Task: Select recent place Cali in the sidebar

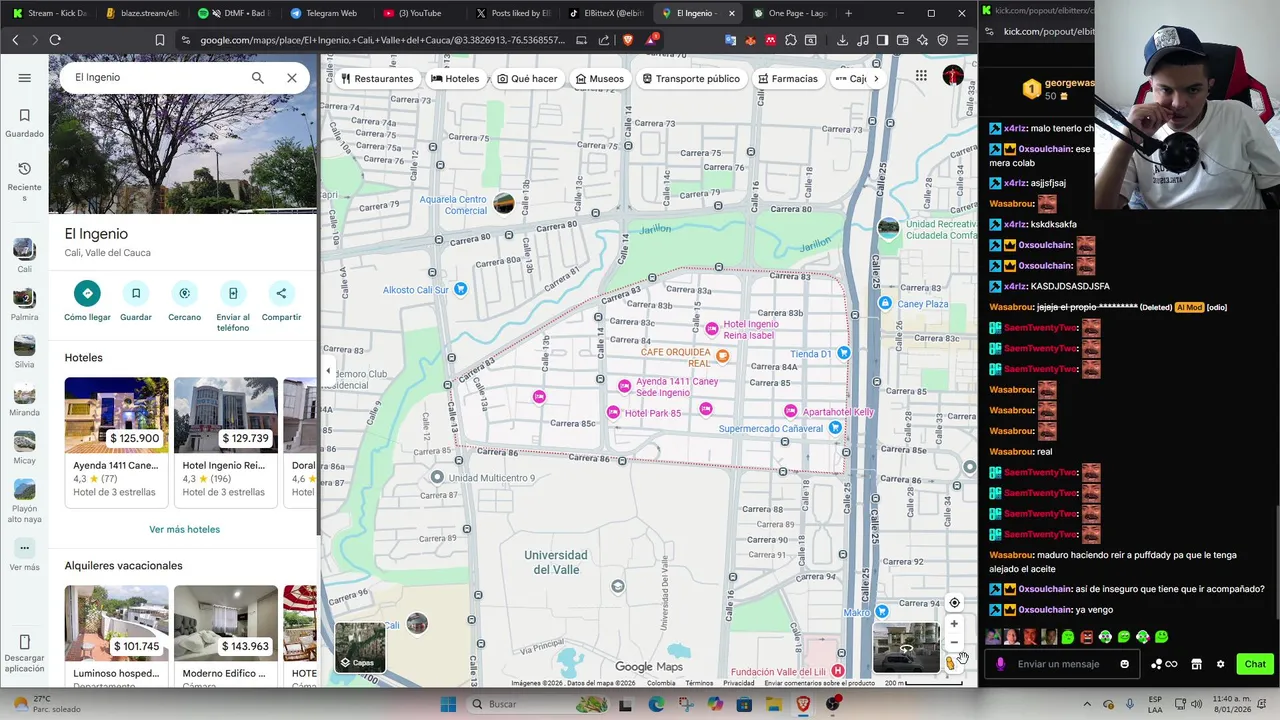Action: point(24,256)
